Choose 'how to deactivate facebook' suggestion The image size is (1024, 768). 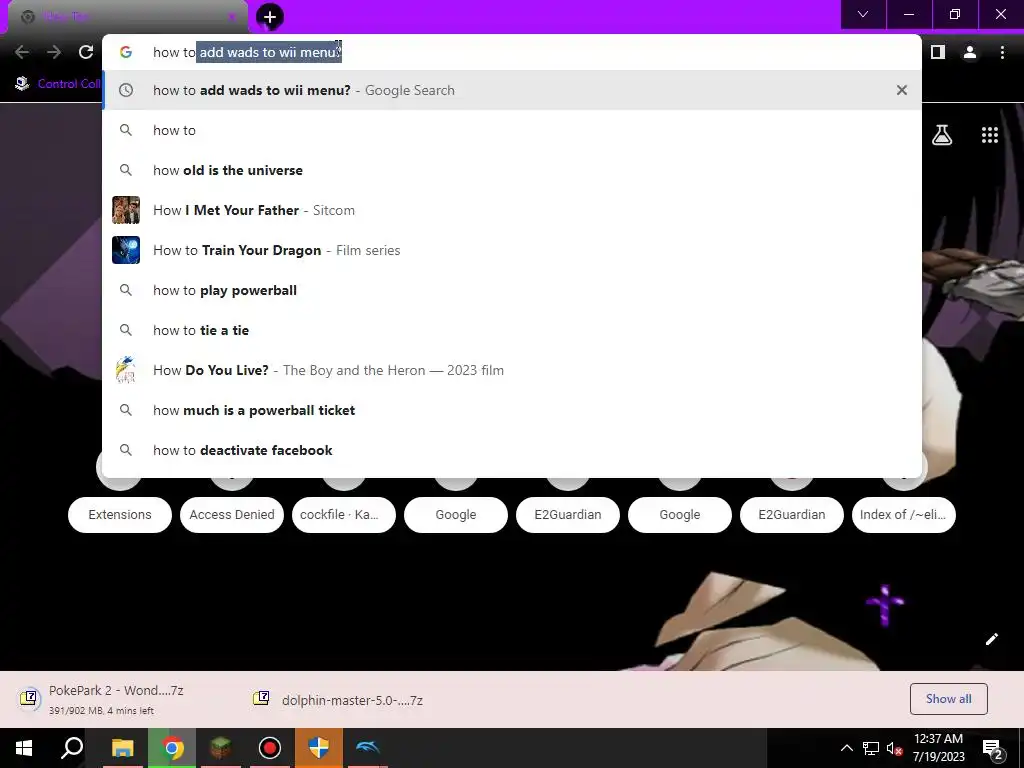(512, 450)
